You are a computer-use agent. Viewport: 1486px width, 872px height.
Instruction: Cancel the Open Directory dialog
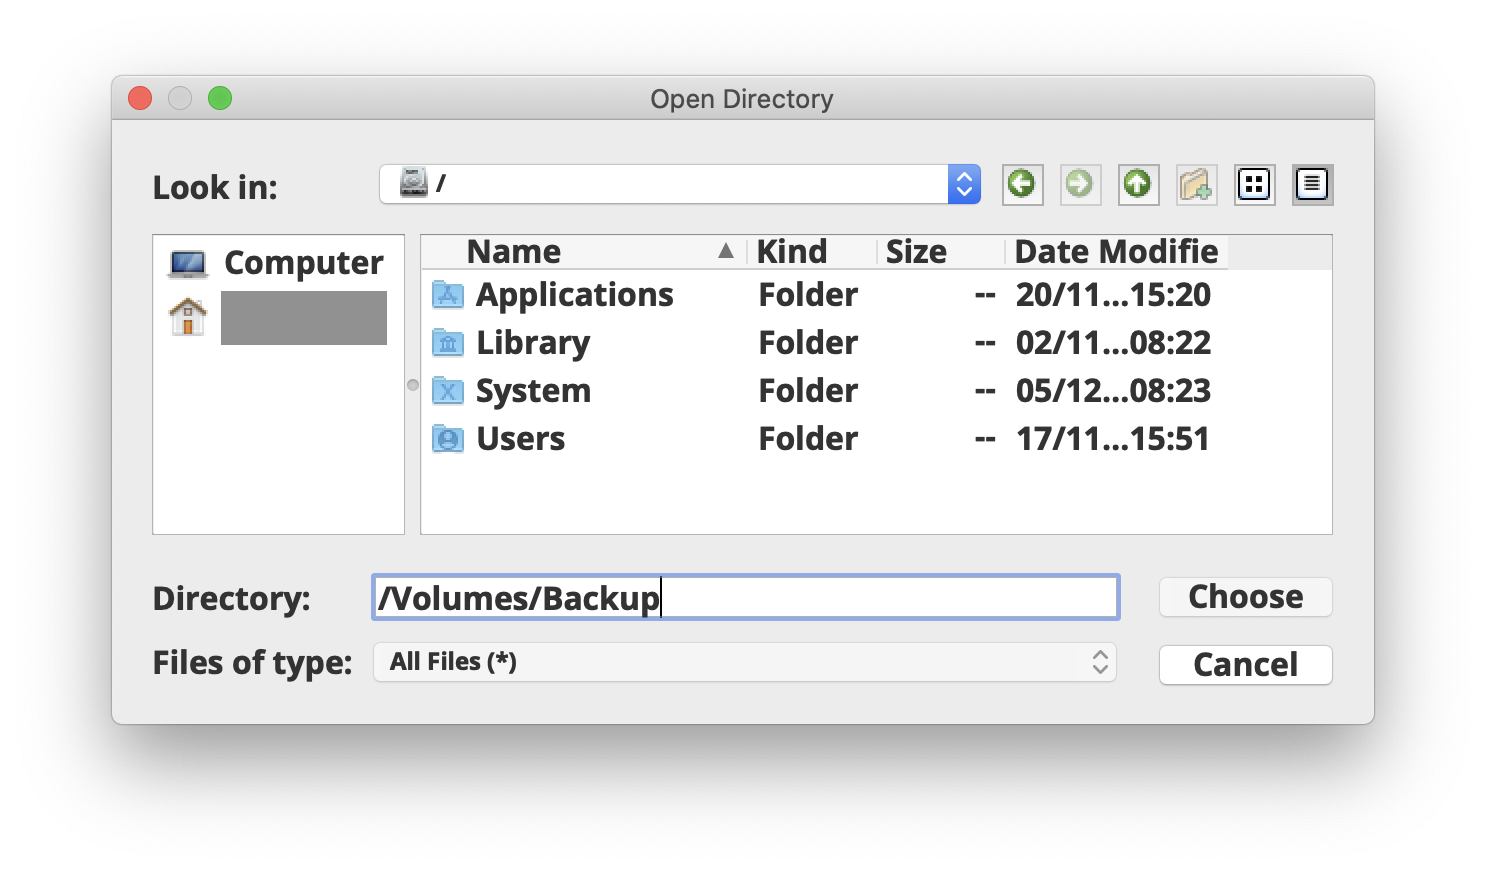click(1245, 665)
